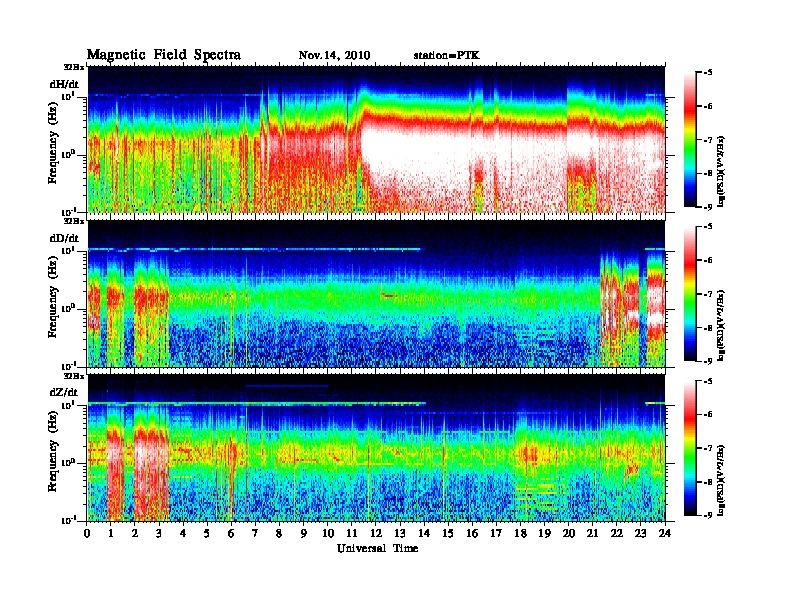
Task: Click the "0" tick label on the Universal Time axis
Action: tap(87, 534)
